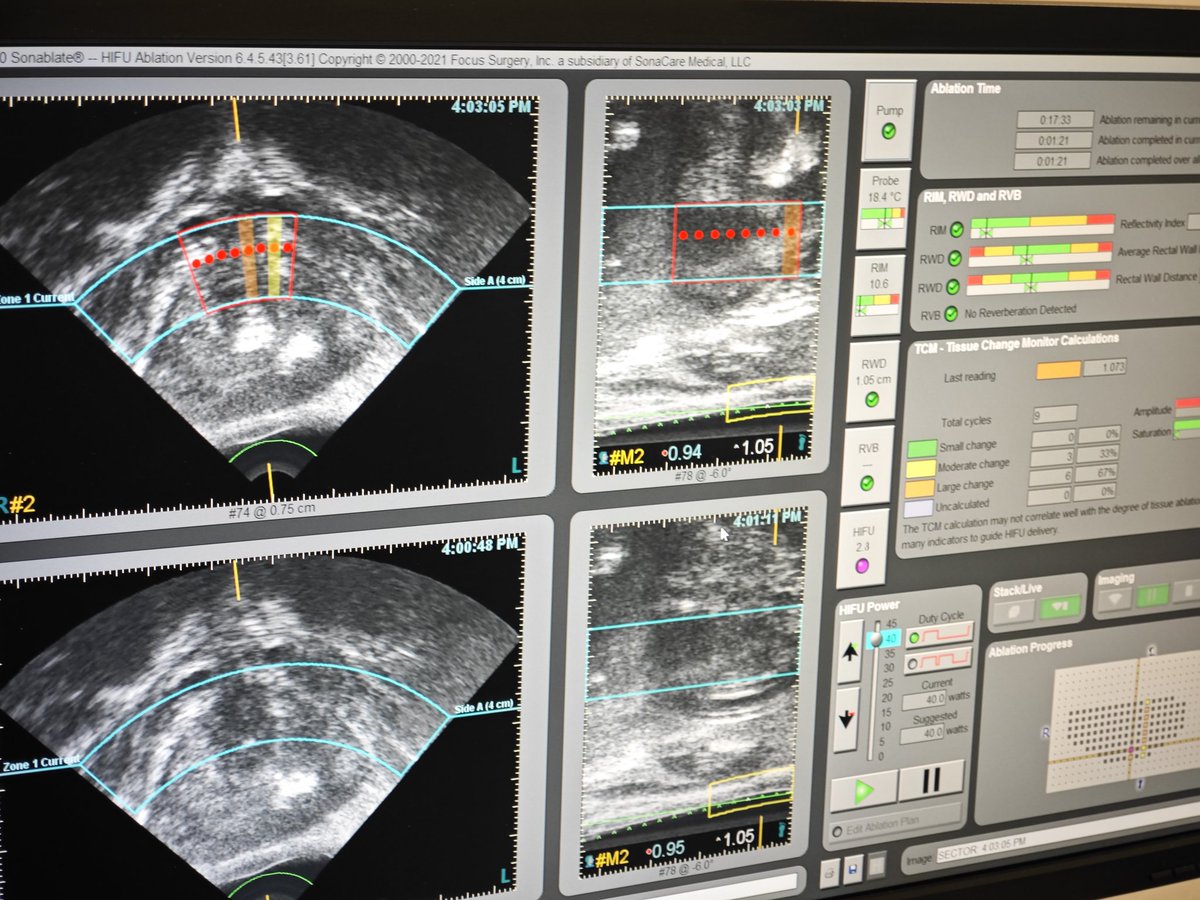Click the 0:17:33 ablation remaining field
Screen dimensions: 1200x900
coord(1053,119)
